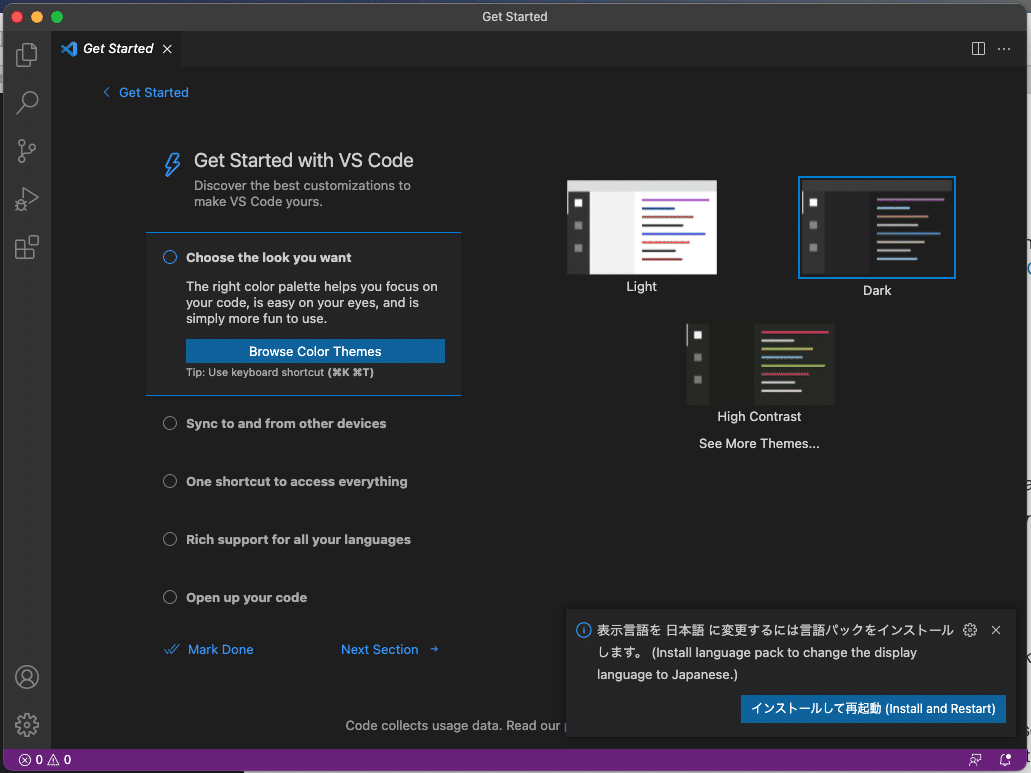Open the Explorer view in activity bar
1031x773 pixels.
tap(27, 54)
